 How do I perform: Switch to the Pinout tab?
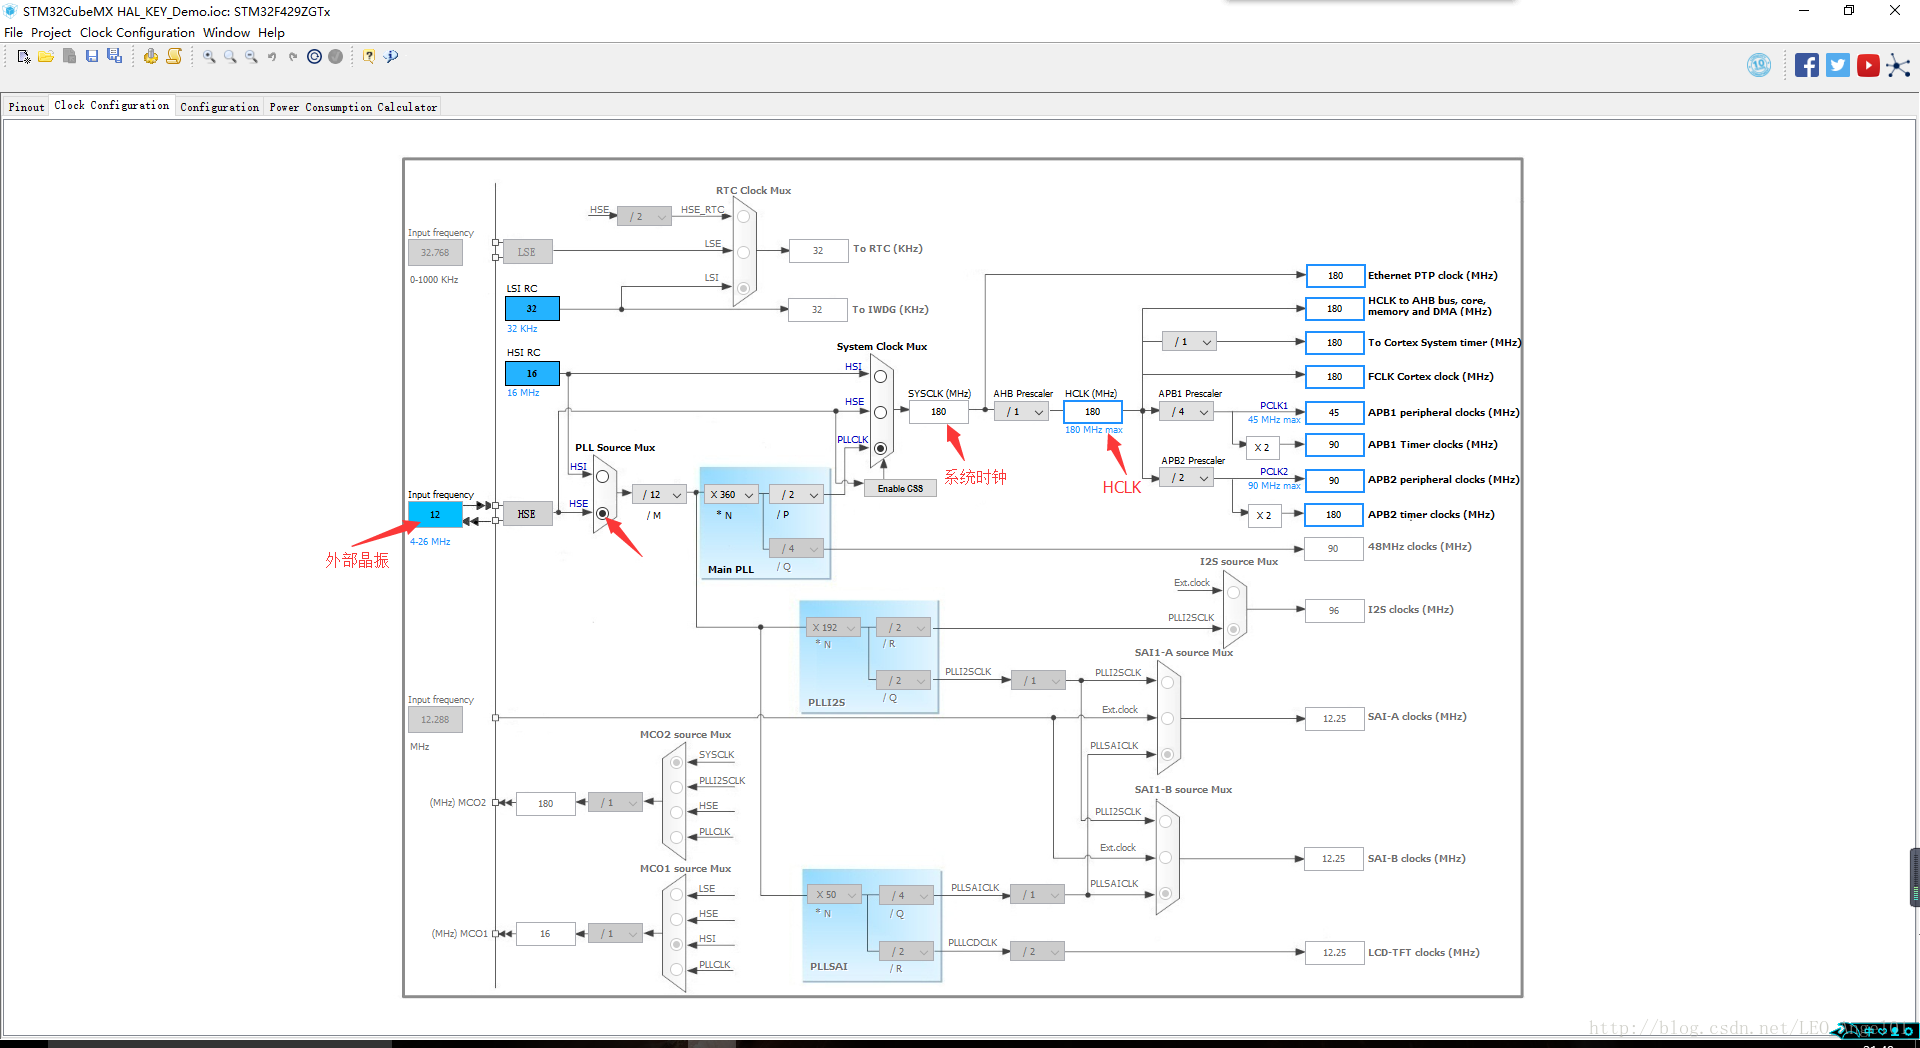click(x=26, y=107)
